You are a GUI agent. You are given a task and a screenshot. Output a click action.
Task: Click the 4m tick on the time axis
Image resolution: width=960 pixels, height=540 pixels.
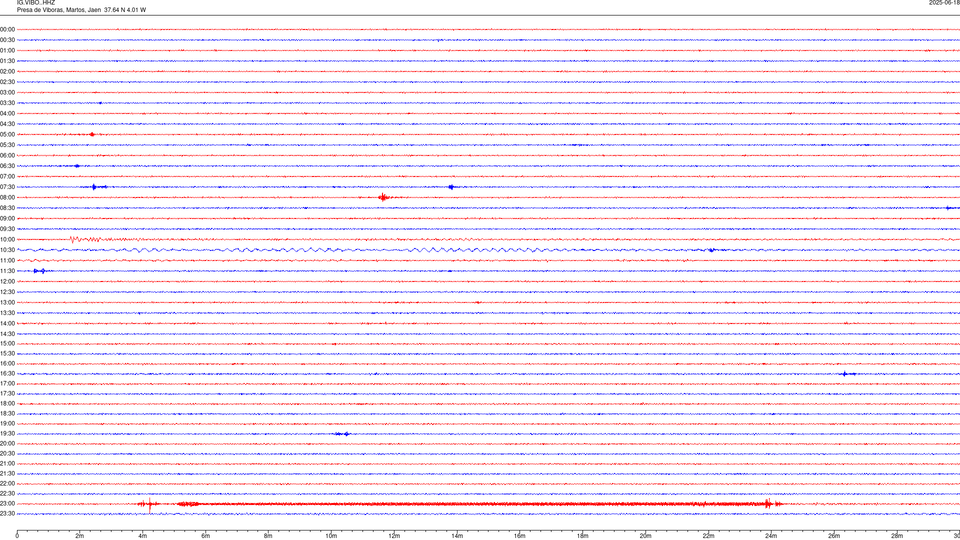coord(143,536)
